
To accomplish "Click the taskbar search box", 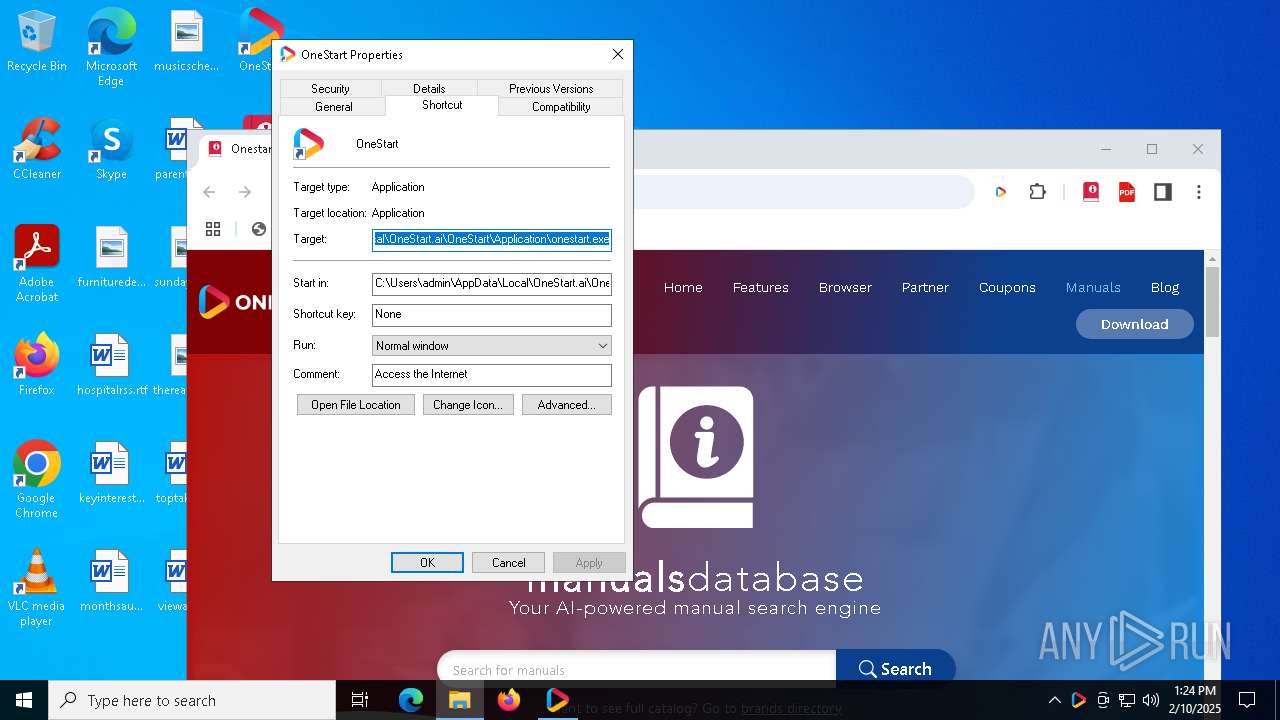I will [x=192, y=700].
